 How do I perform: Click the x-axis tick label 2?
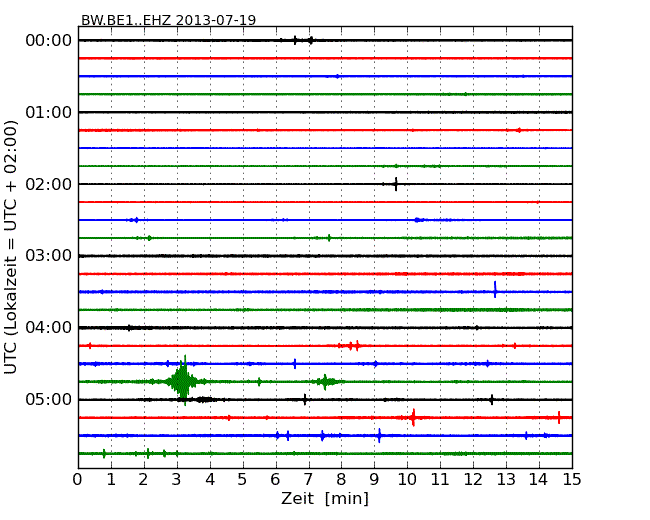click(x=143, y=480)
